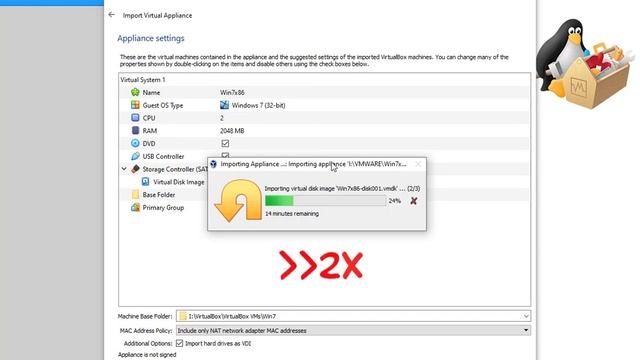
Task: Collapse the Storage Controller tree node
Action: (124, 169)
